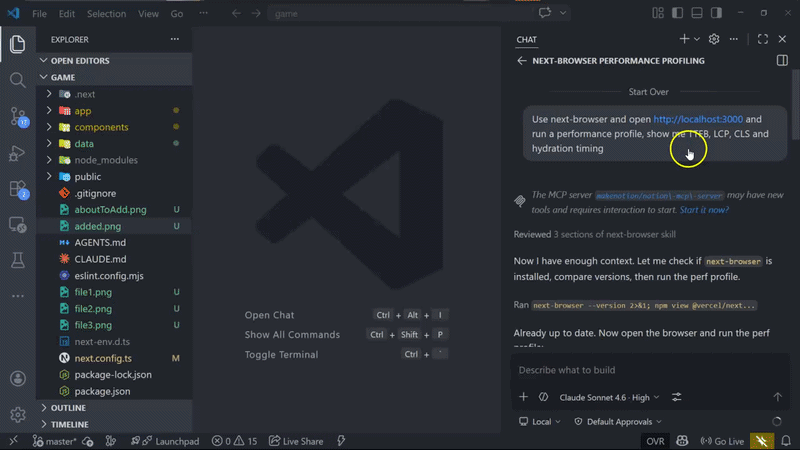Open the Testing flask view

(x=17, y=261)
